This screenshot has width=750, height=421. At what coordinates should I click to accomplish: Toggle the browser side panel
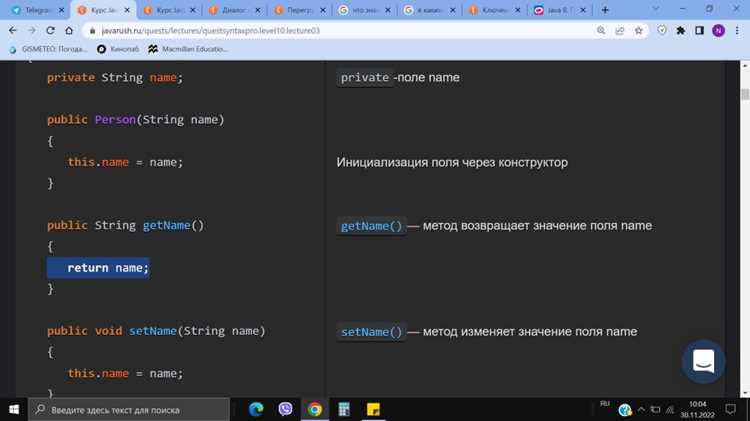[699, 30]
